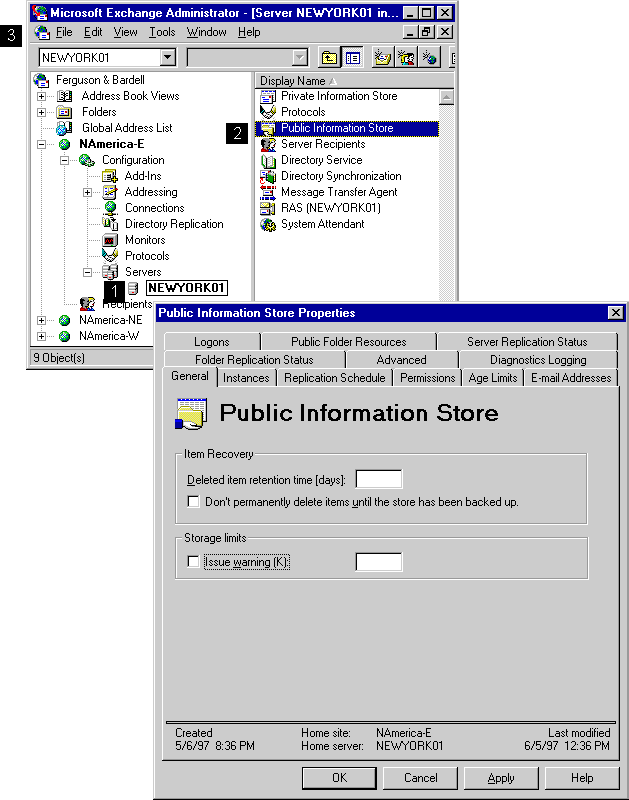Screen dimensions: 629x800
Task: Collapse the NAmerica-E site node
Action: [x=41, y=144]
